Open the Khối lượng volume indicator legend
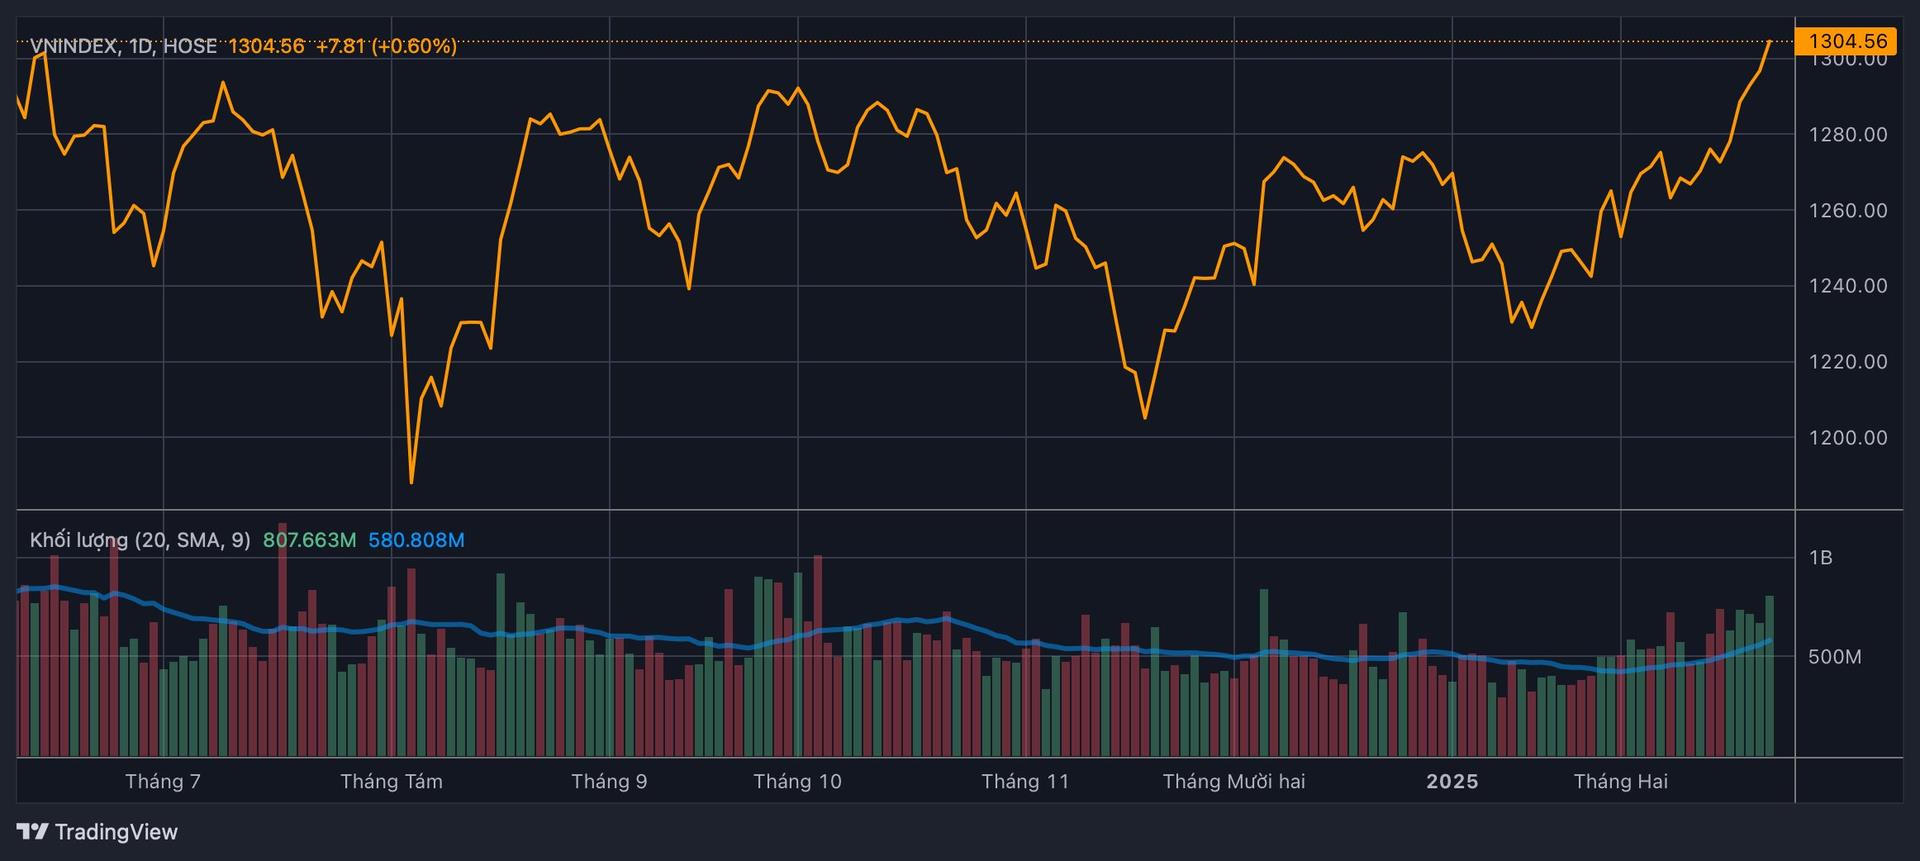Screen dimensions: 1920x861 (140, 540)
